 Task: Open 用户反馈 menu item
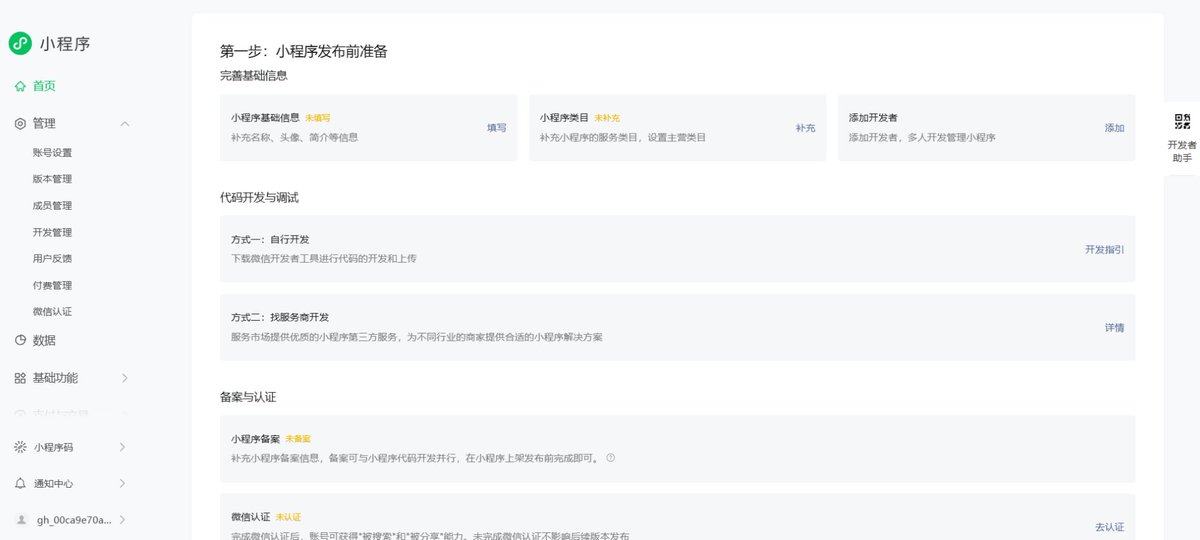click(52, 259)
